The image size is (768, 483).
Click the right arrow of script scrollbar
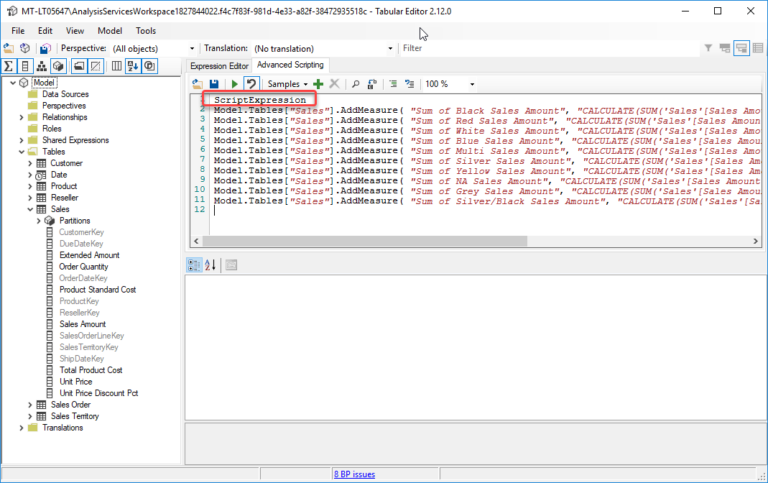755,241
